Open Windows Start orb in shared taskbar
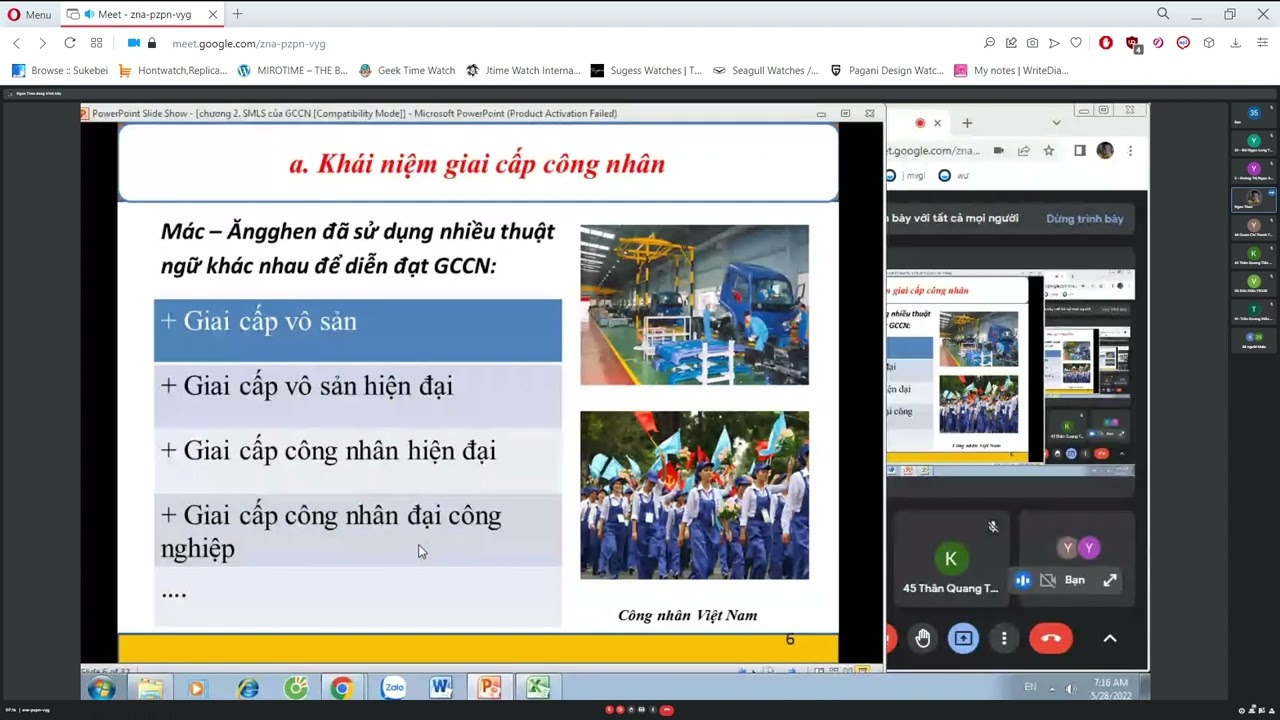This screenshot has width=1280, height=720. point(101,688)
